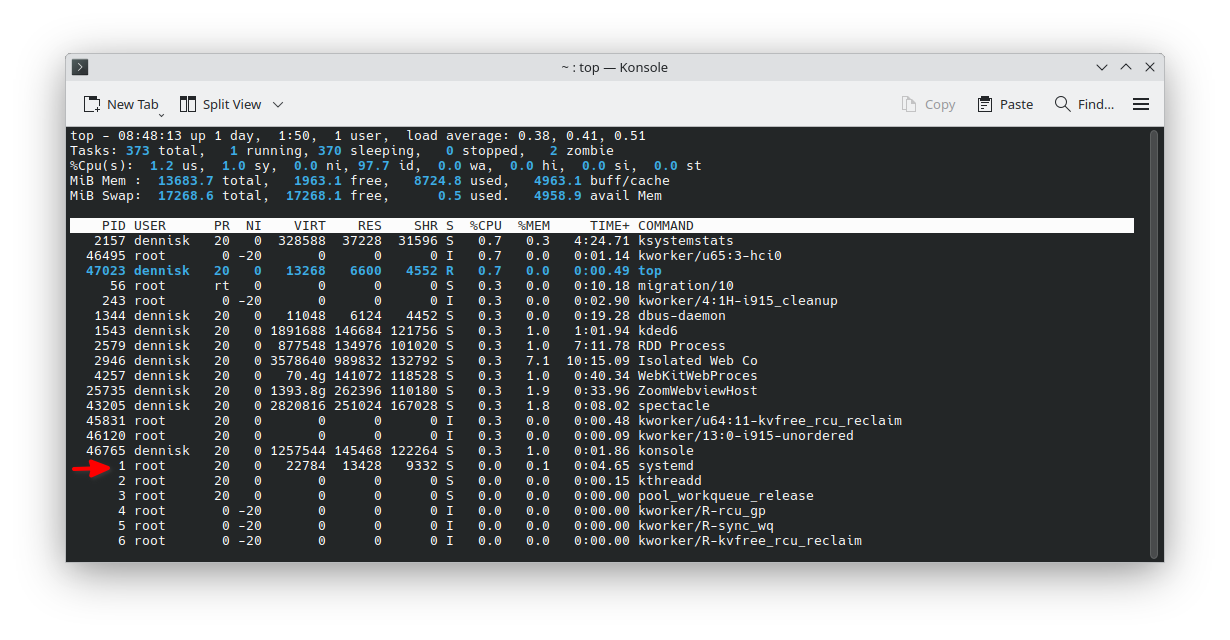This screenshot has width=1230, height=640.
Task: Close the Konsole window
Action: pyautogui.click(x=1149, y=67)
